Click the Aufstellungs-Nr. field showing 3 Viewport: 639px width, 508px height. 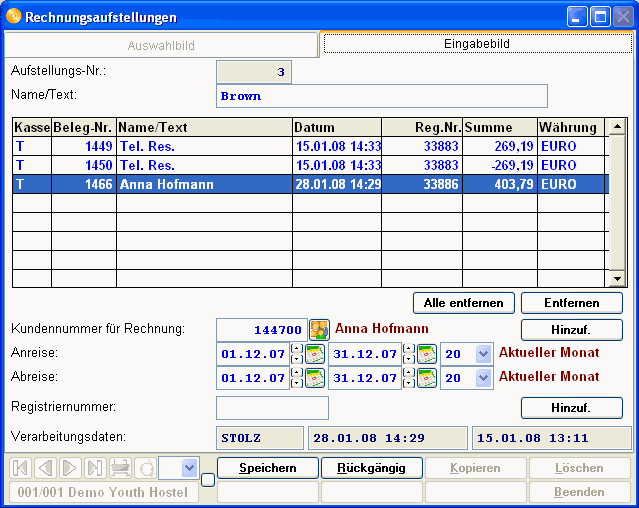pos(254,72)
